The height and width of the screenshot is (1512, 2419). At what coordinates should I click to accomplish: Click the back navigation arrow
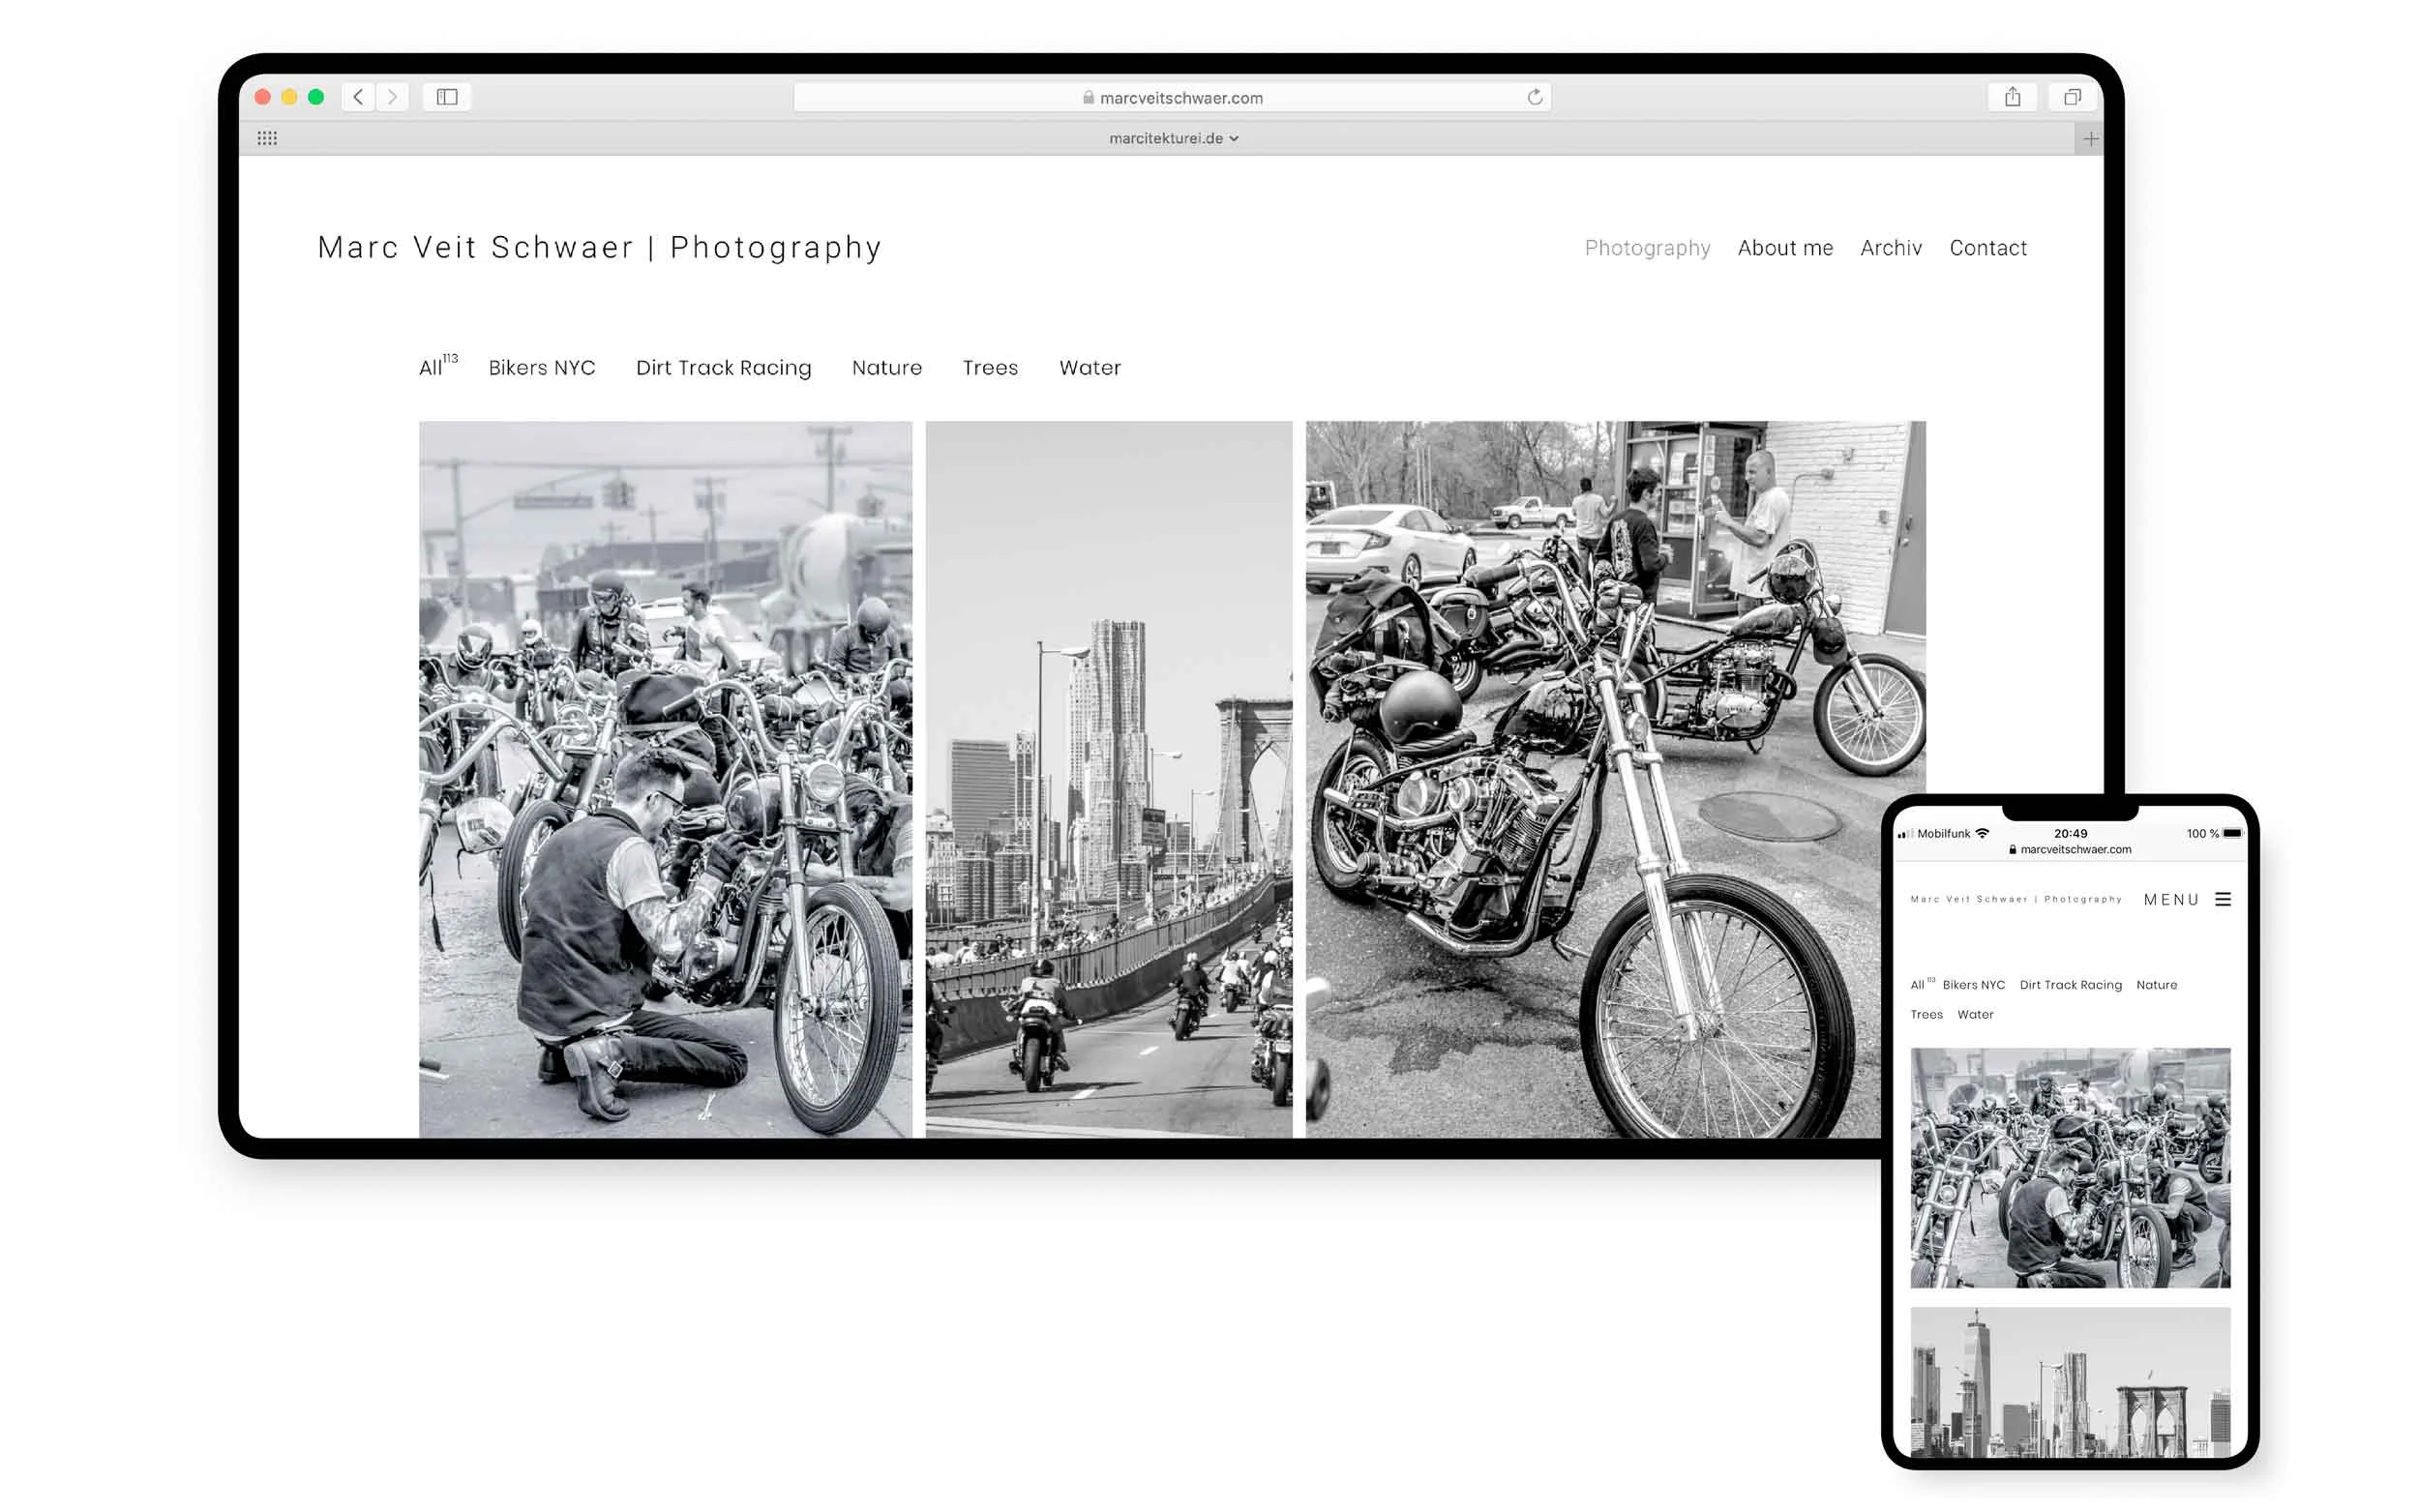tap(357, 97)
